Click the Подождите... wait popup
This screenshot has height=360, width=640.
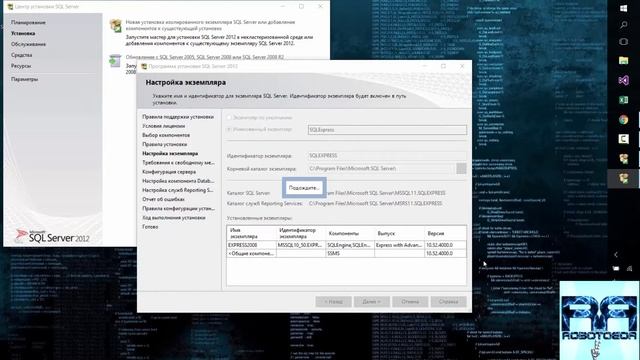pos(304,188)
